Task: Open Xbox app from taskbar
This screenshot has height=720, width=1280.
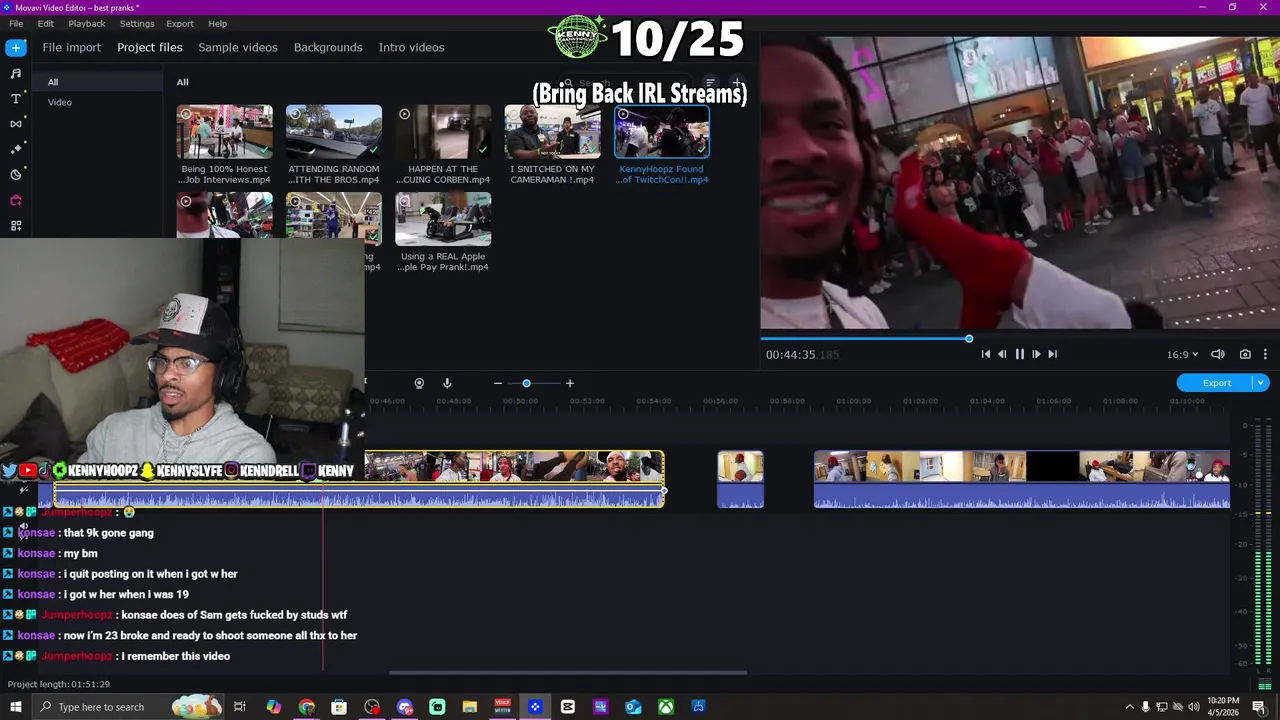Action: coord(666,707)
